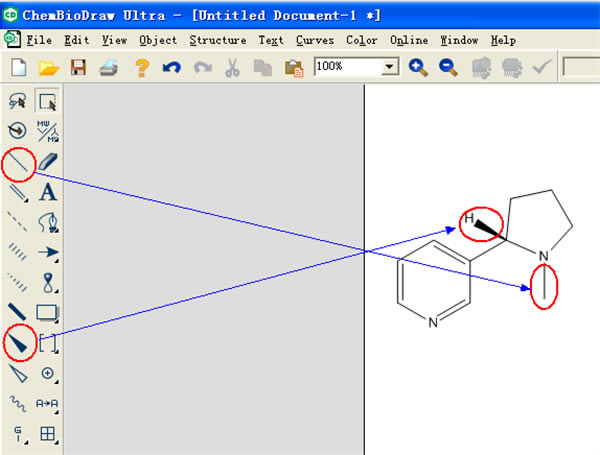Image resolution: width=600 pixels, height=455 pixels.
Task: Open the Curves menu
Action: point(315,40)
